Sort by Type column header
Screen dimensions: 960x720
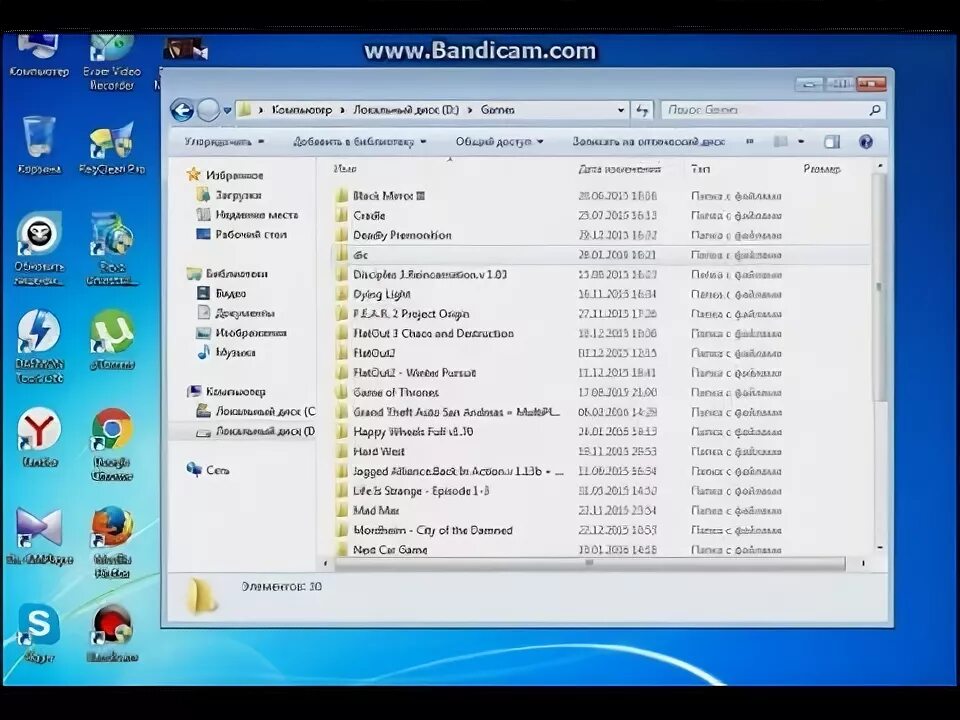(x=700, y=168)
